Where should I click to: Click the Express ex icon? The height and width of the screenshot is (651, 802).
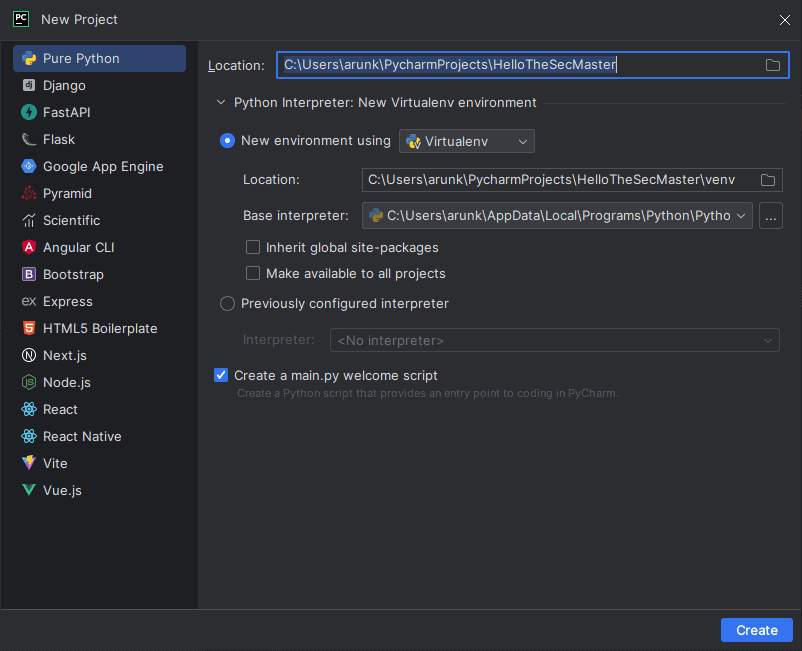click(x=29, y=302)
